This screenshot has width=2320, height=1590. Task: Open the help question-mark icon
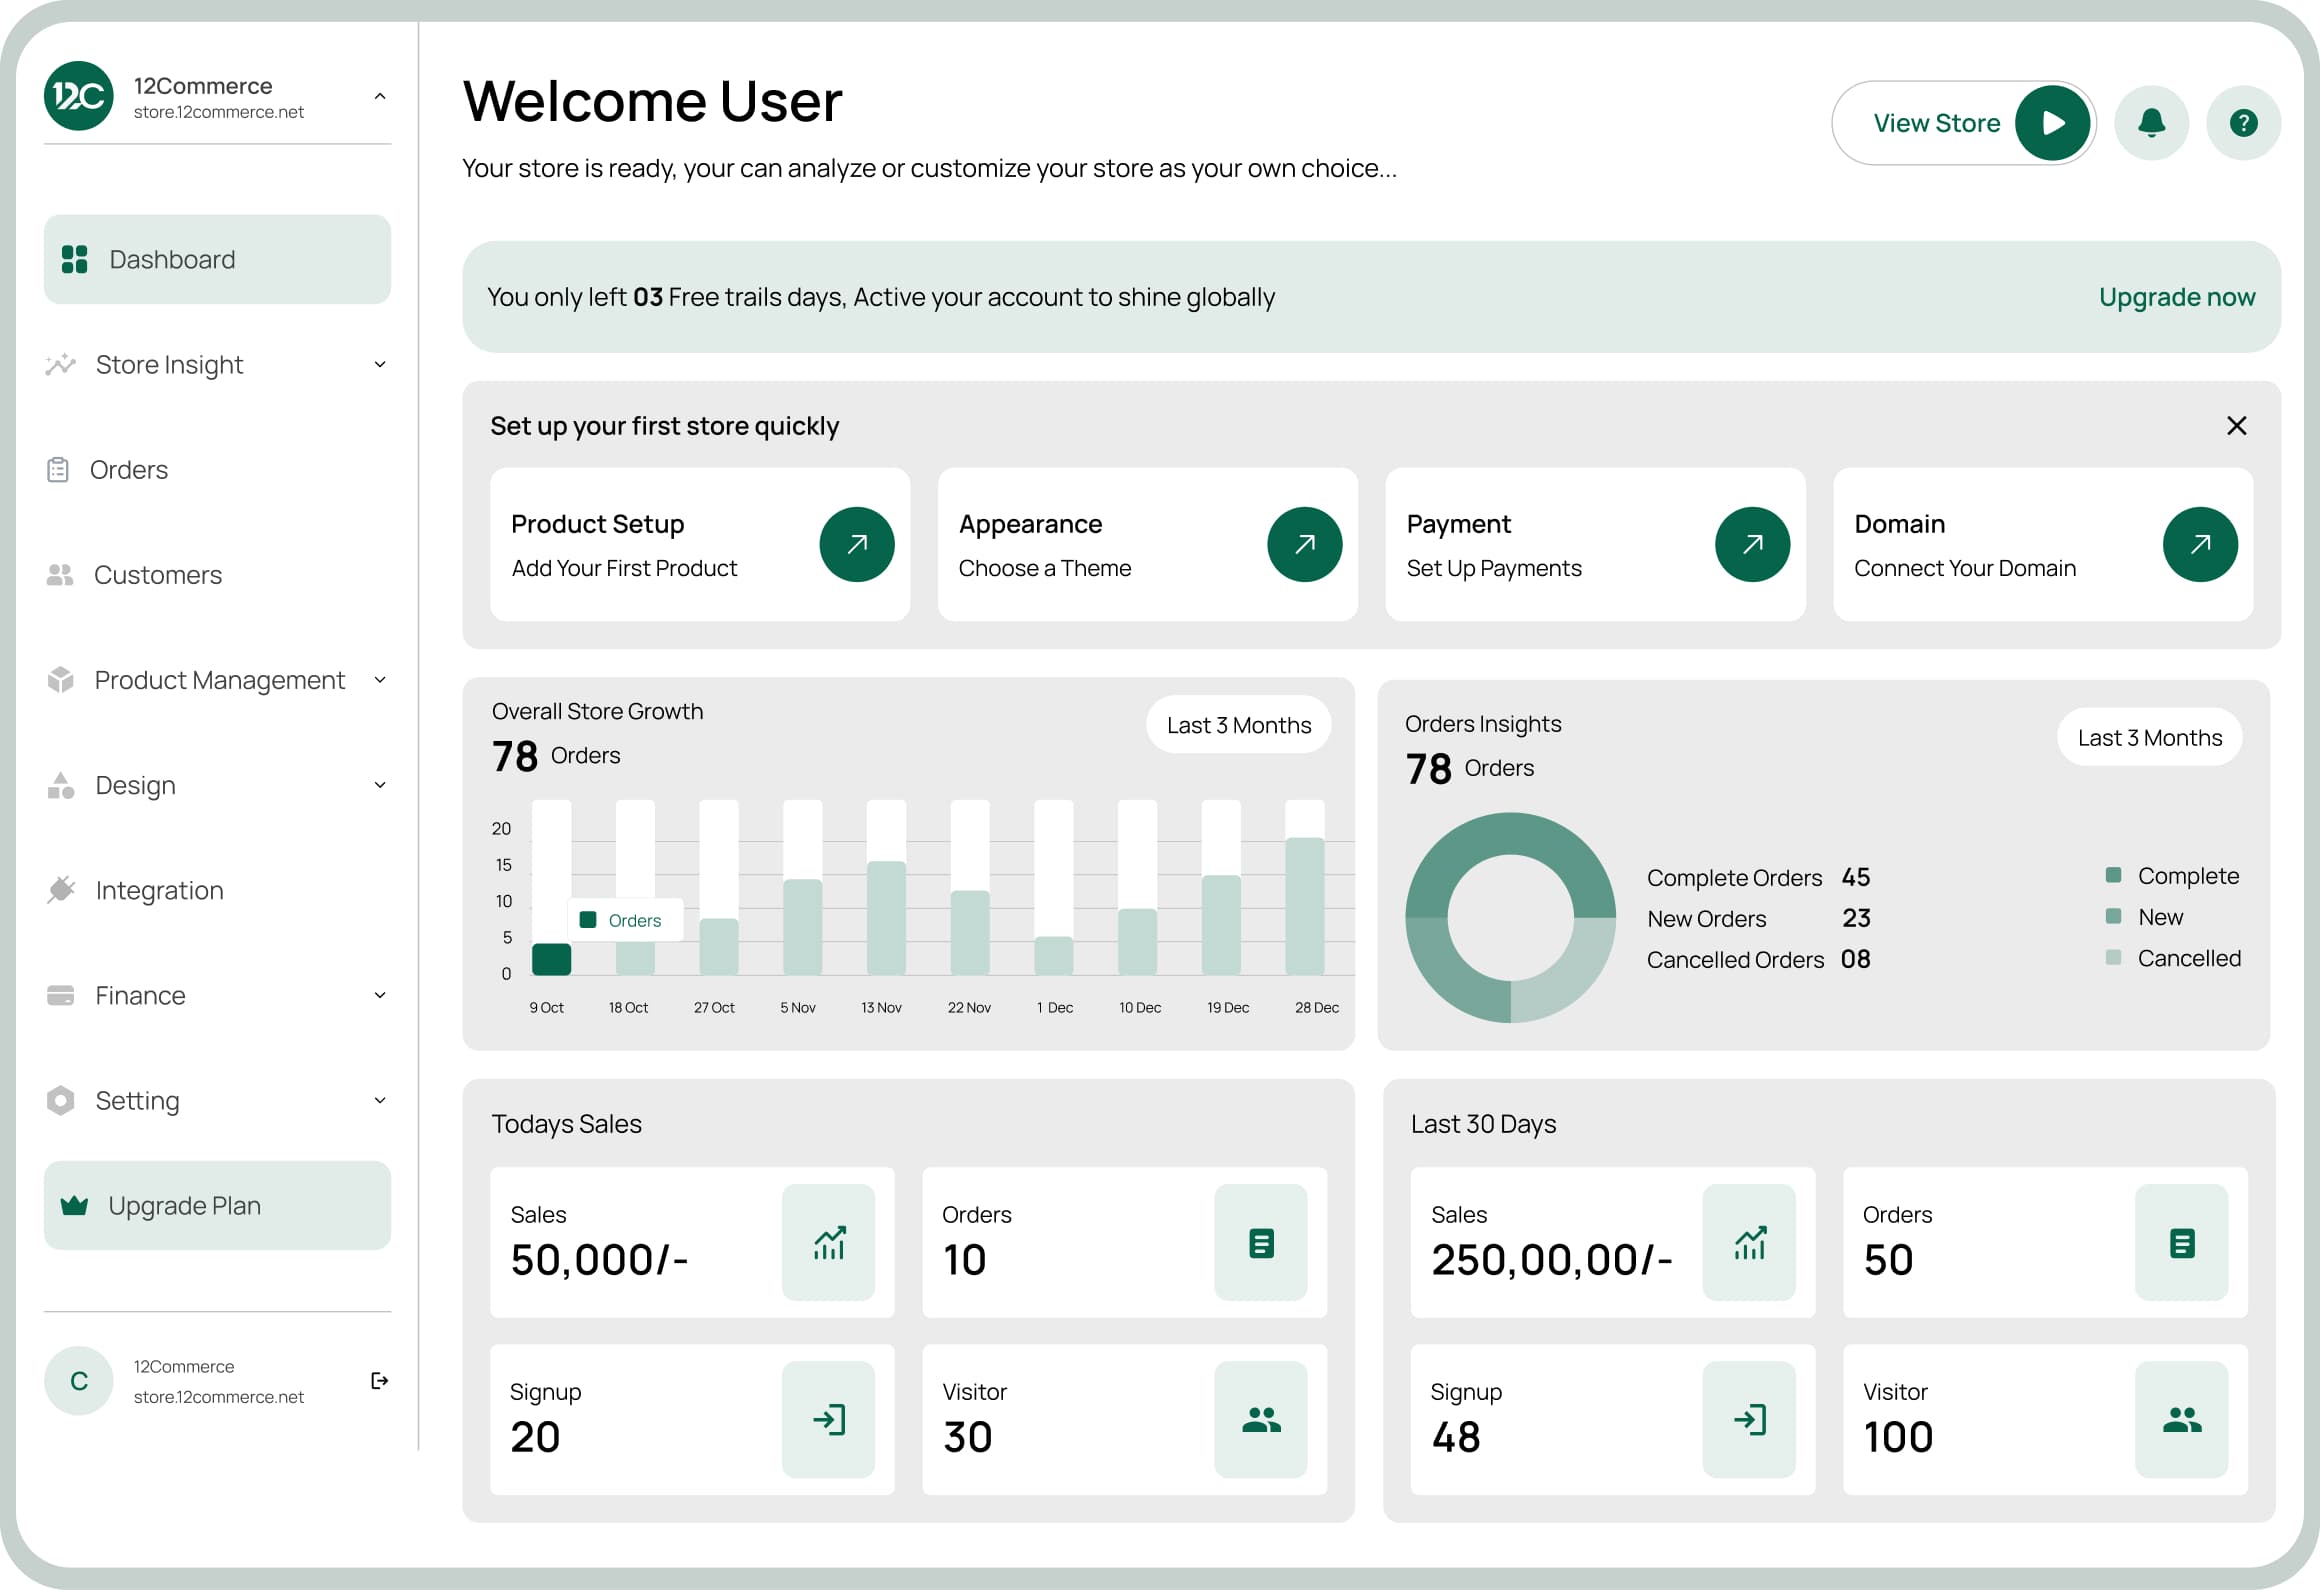2243,122
